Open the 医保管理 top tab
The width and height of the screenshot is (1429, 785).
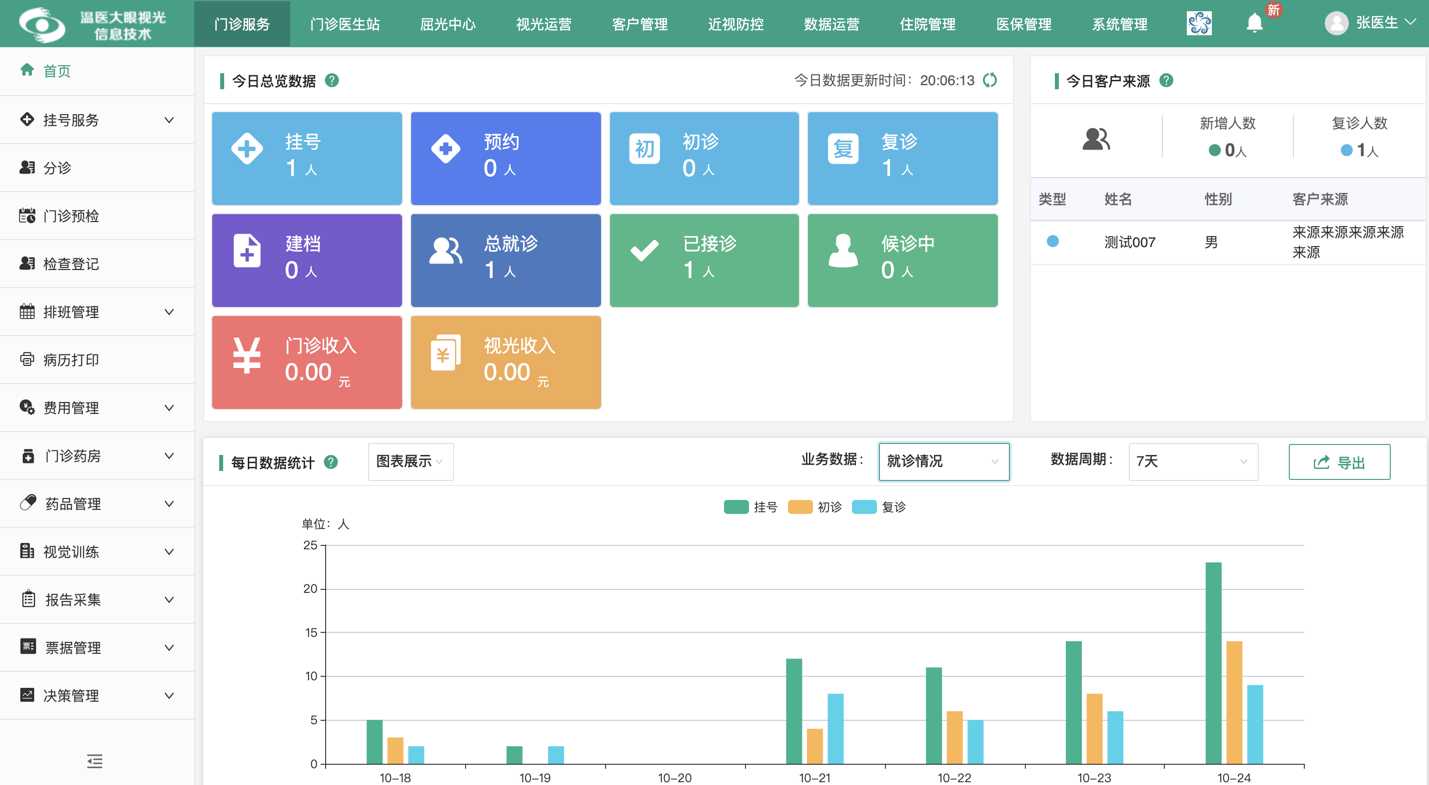point(1024,24)
